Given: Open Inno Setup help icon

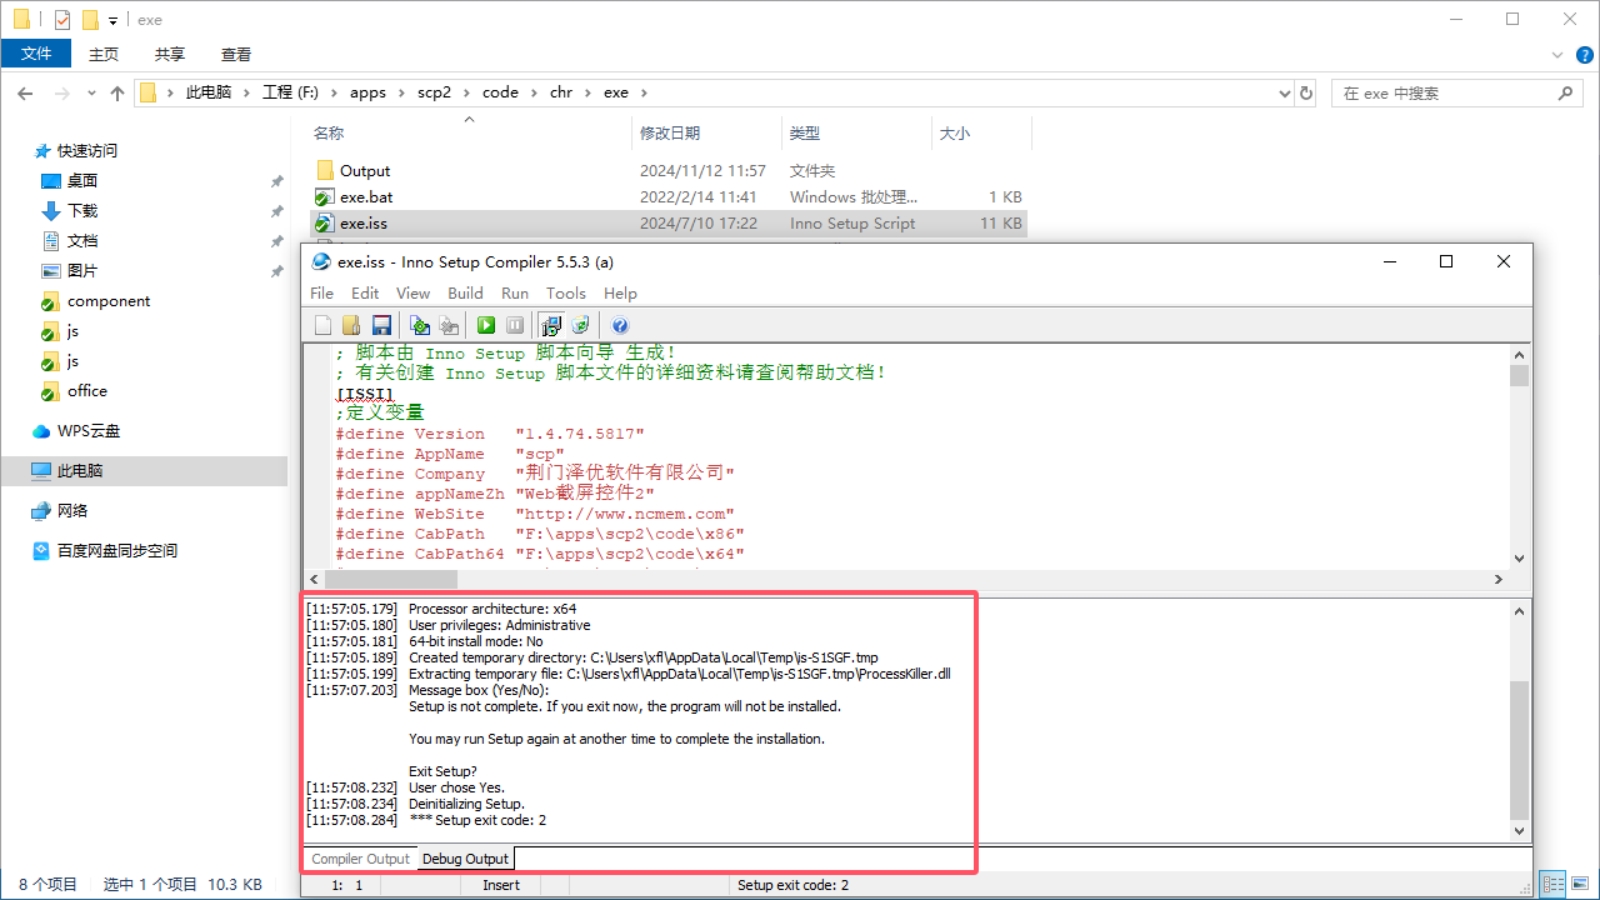Looking at the screenshot, I should (x=620, y=325).
